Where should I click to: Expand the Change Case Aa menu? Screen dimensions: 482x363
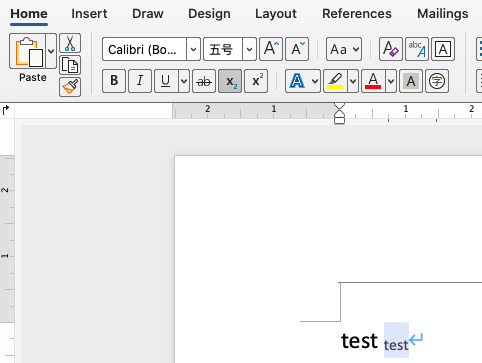tap(344, 49)
